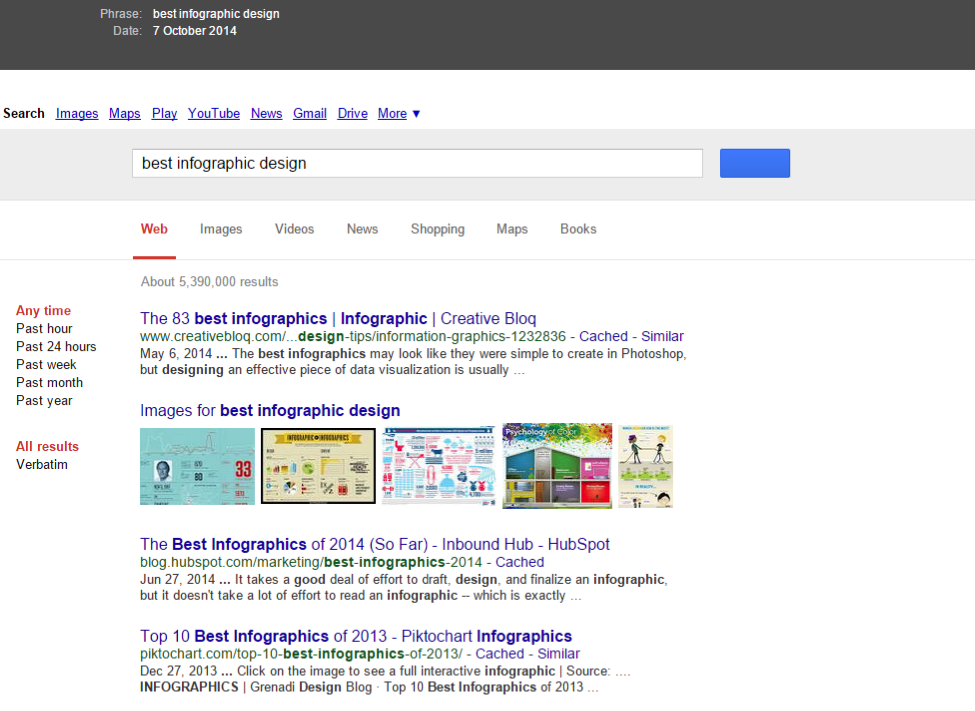Open the red and blue data infographic thumbnail
This screenshot has width=975, height=711.
tap(439, 465)
